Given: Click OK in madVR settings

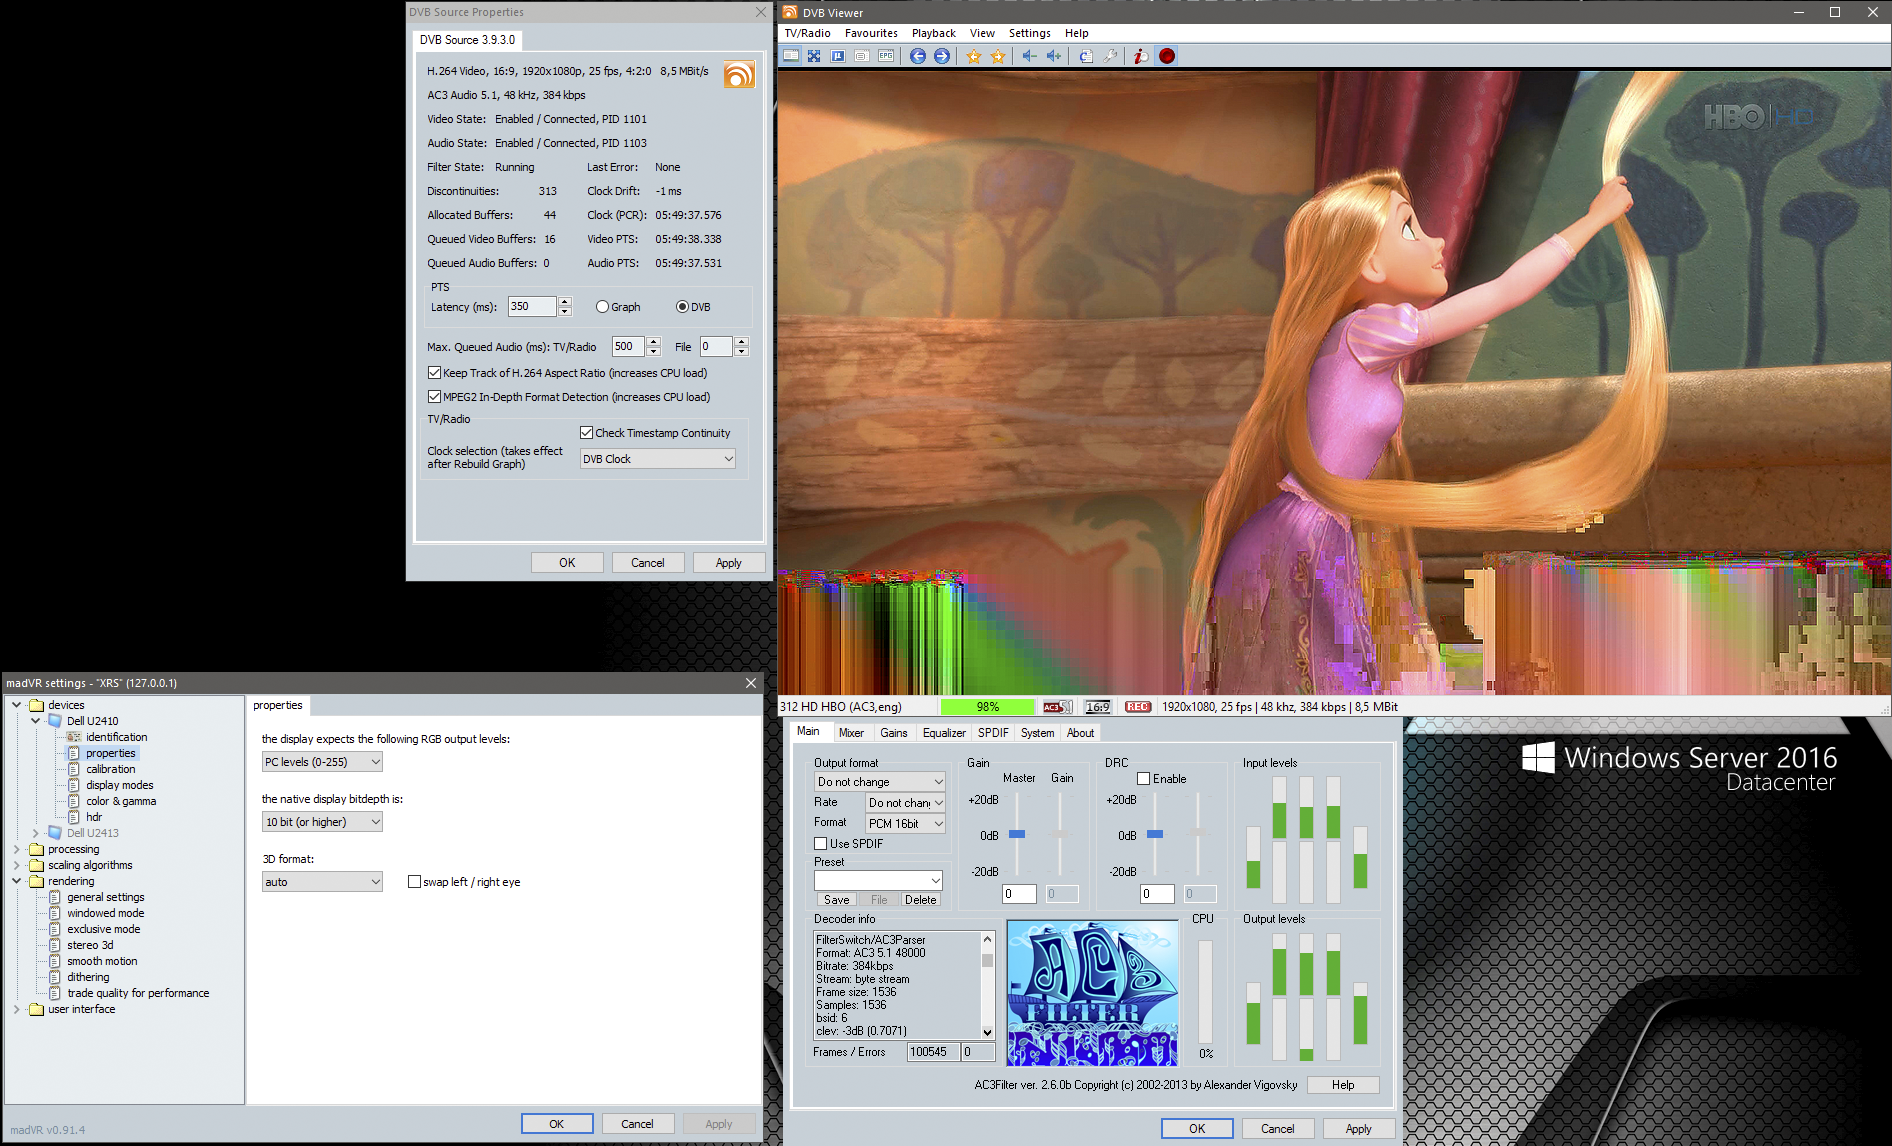Looking at the screenshot, I should (x=557, y=1124).
